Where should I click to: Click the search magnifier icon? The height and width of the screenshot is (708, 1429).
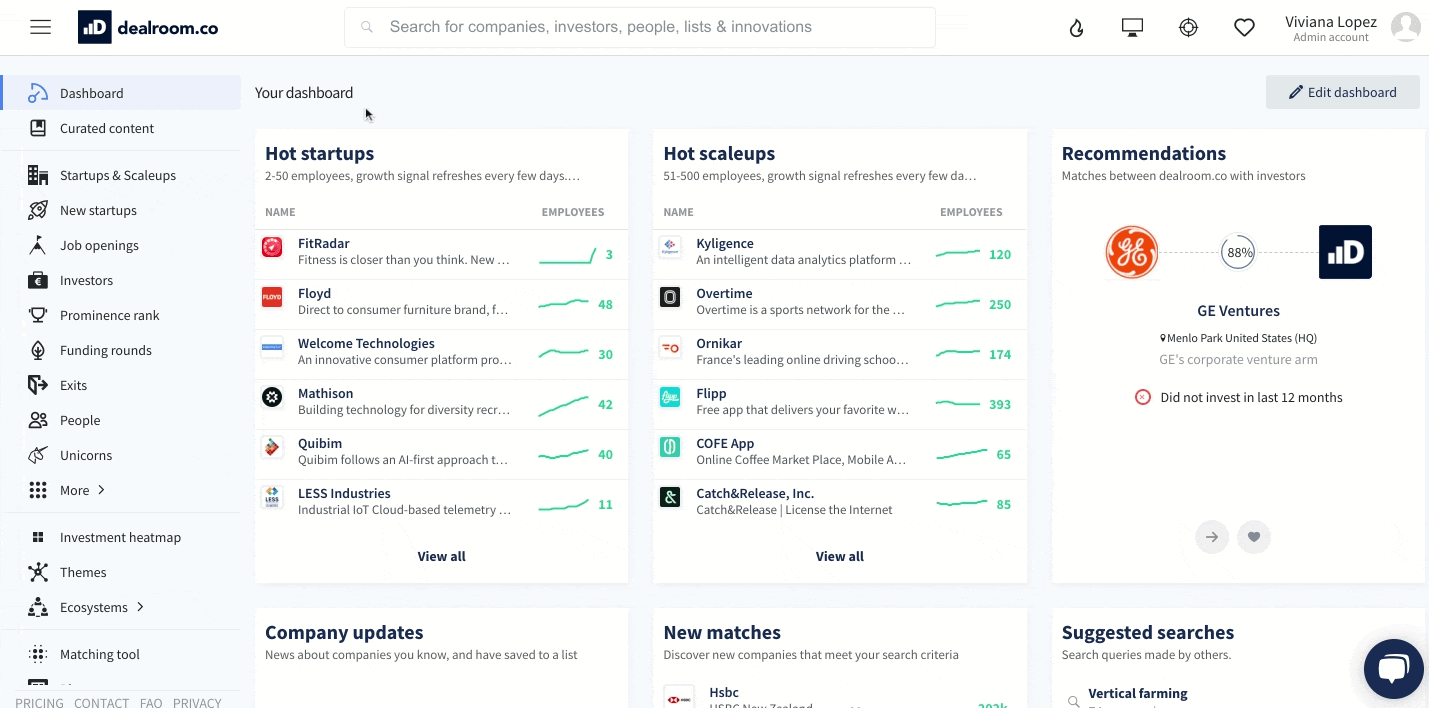pos(367,28)
